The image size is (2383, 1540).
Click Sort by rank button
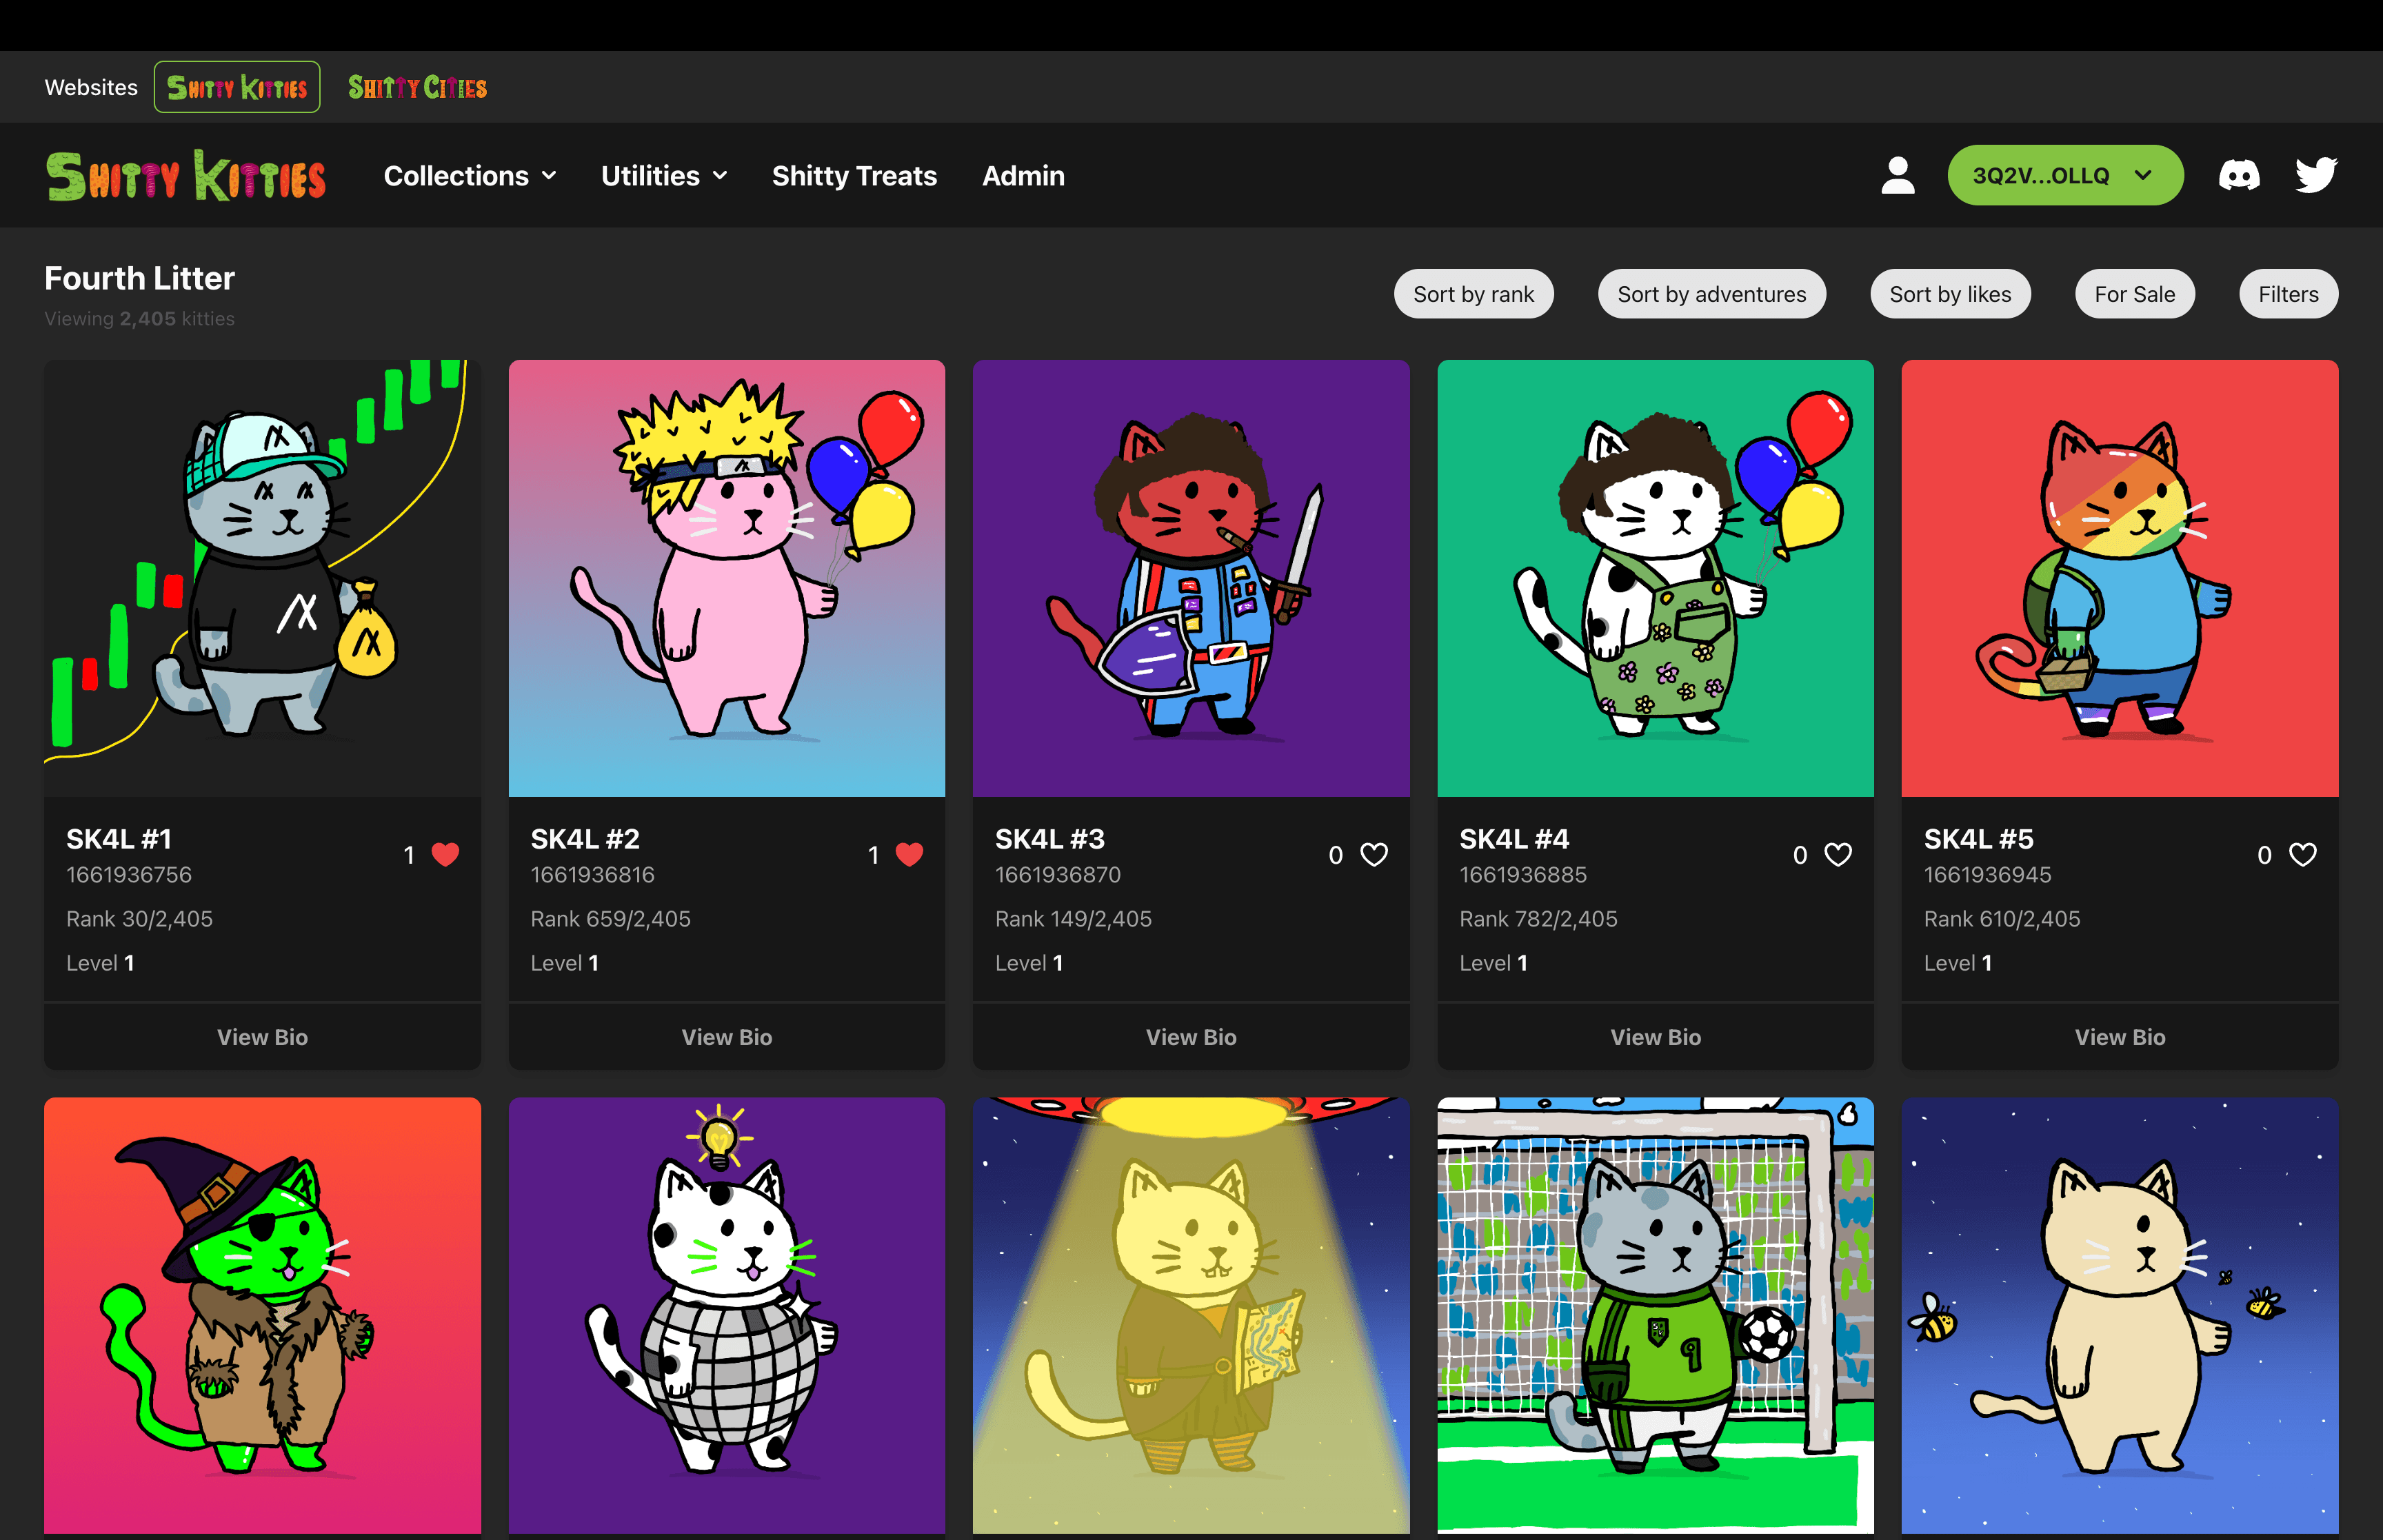(x=1473, y=294)
